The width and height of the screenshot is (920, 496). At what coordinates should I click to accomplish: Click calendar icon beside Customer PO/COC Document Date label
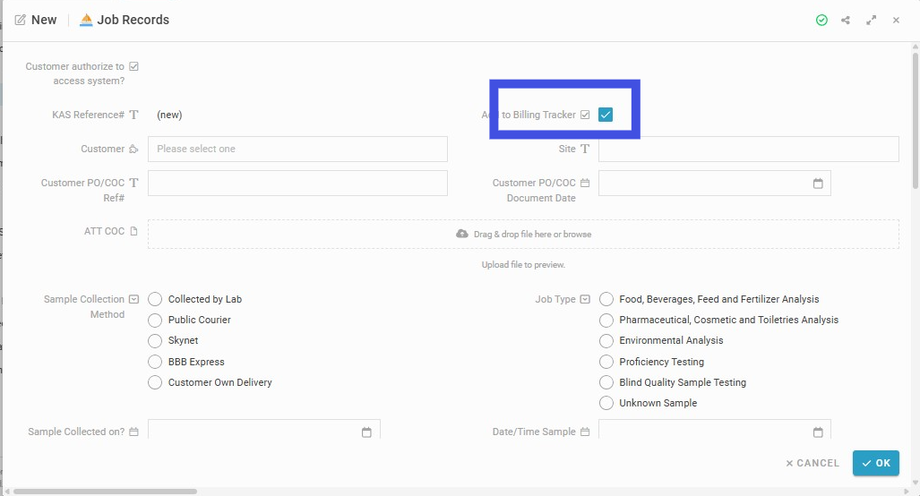(585, 183)
